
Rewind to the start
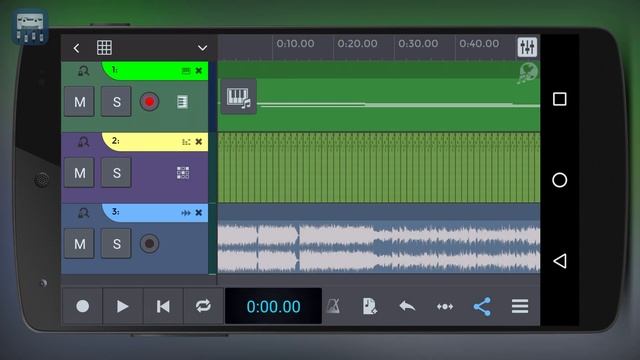coord(163,306)
